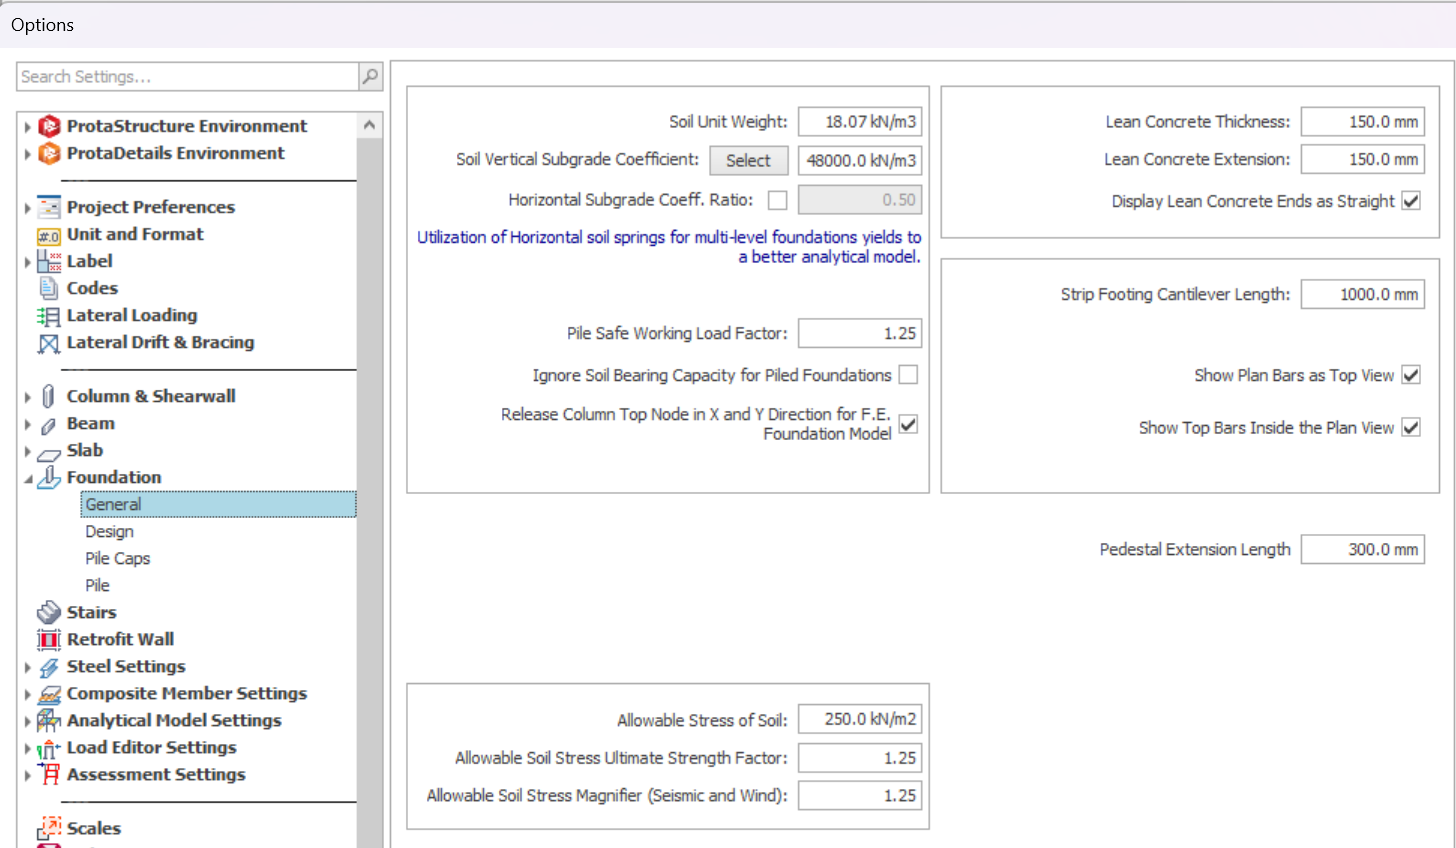Click the settings tree scroll up arrow

click(369, 125)
